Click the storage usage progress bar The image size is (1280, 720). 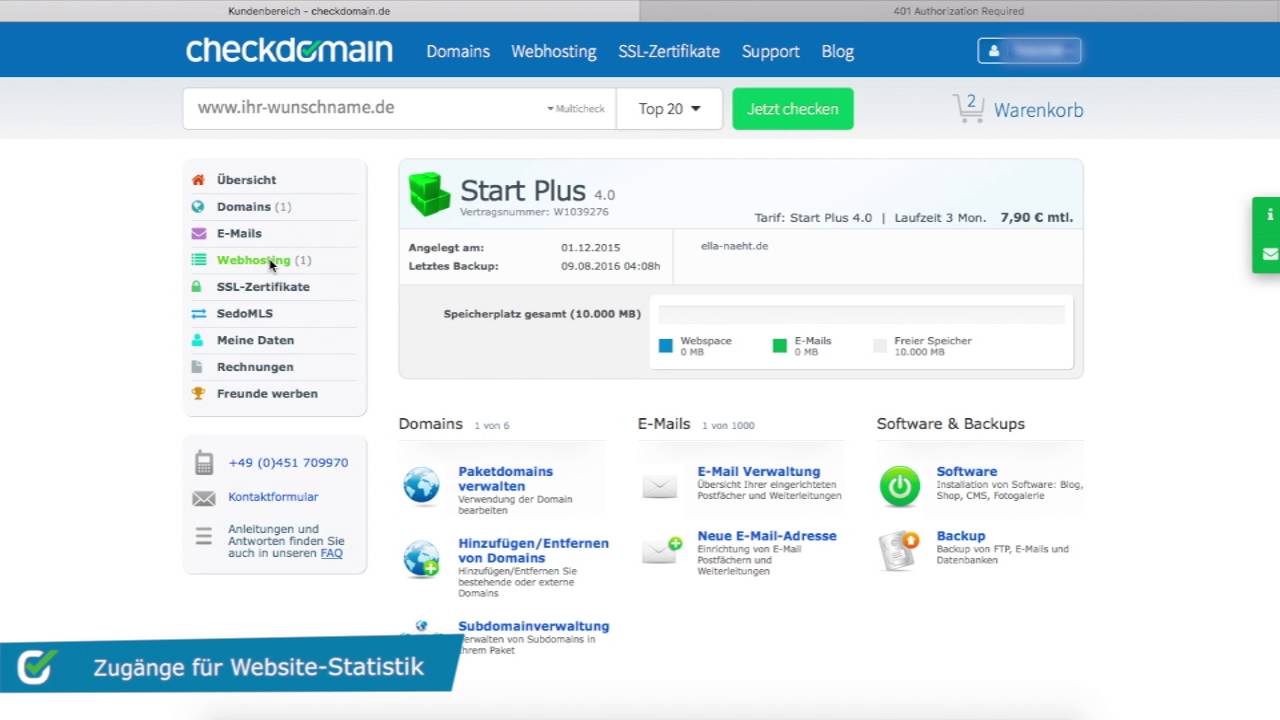862,314
